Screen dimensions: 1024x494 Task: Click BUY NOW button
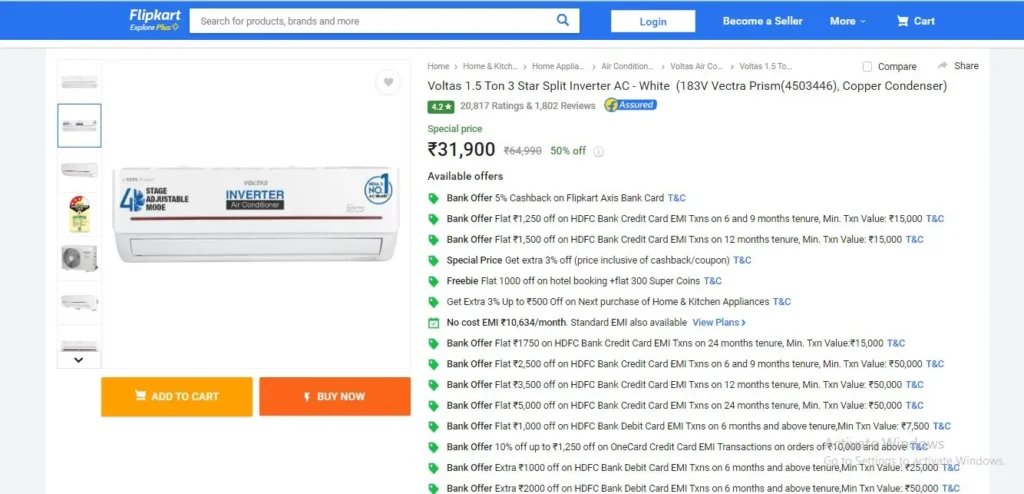click(335, 397)
